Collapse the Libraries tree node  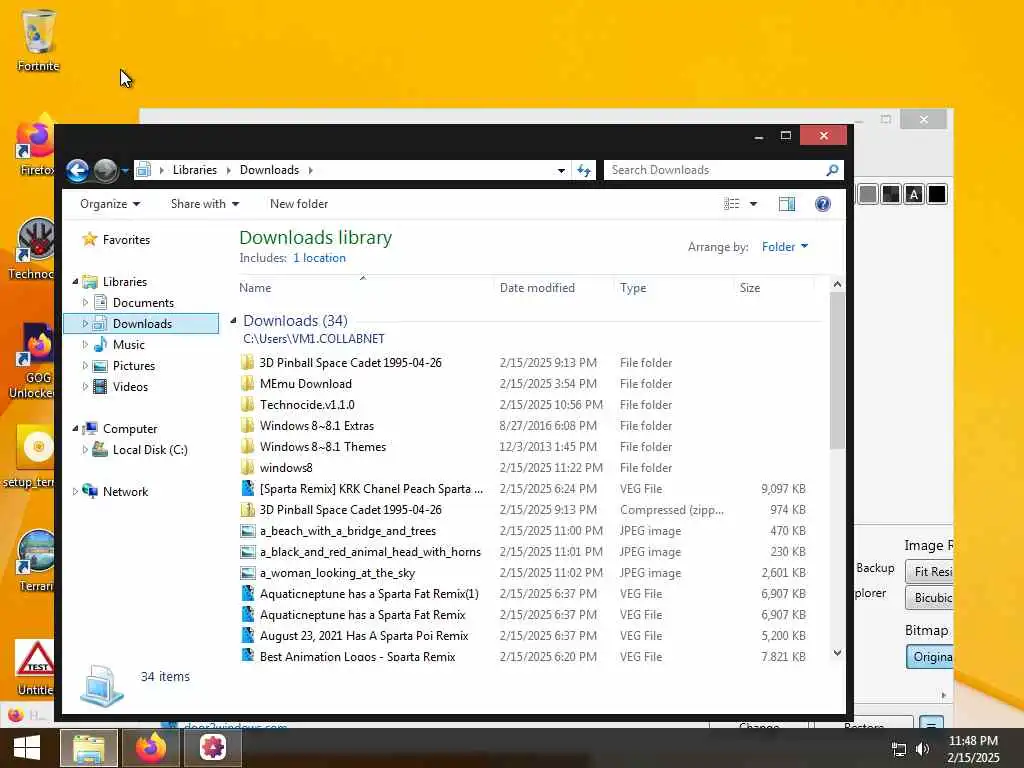(x=74, y=281)
